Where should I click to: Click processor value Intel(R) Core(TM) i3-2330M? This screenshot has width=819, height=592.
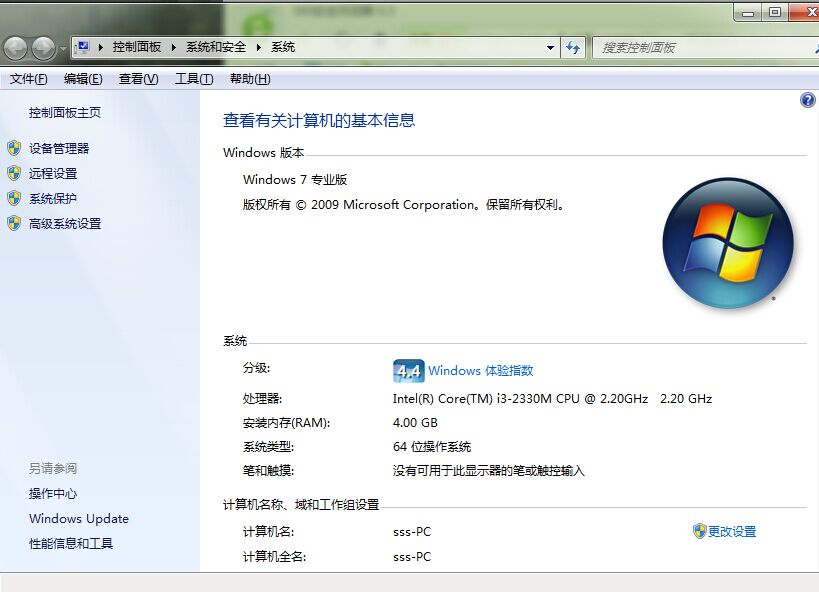[x=552, y=399]
